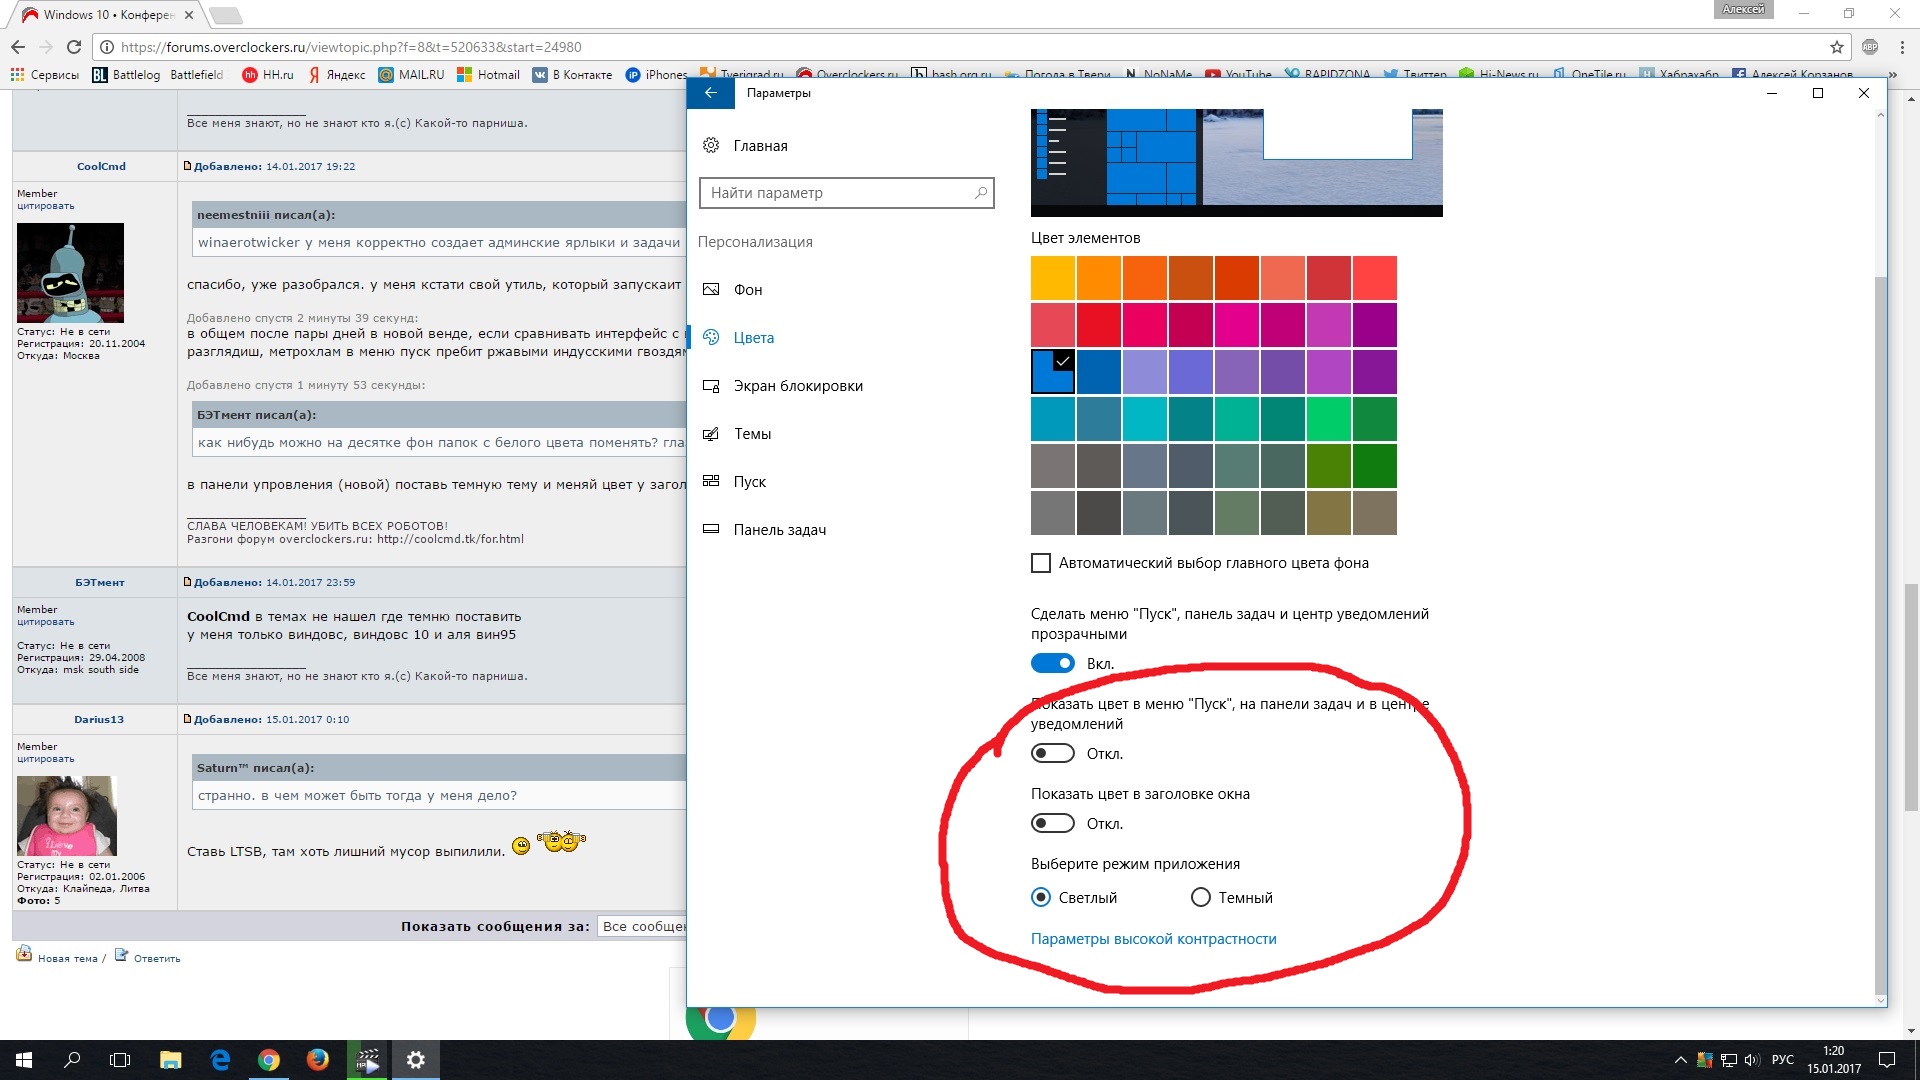Image resolution: width=1920 pixels, height=1080 pixels.
Task: Bookmark the page with the star icon
Action: [x=1836, y=47]
